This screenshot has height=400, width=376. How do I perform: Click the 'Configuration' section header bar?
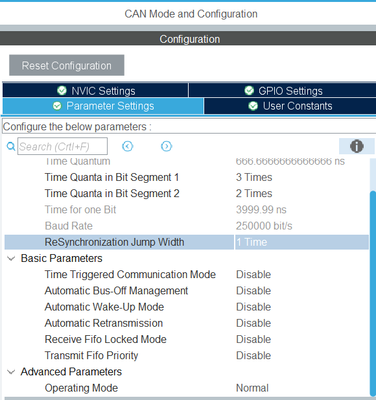pyautogui.click(x=188, y=39)
